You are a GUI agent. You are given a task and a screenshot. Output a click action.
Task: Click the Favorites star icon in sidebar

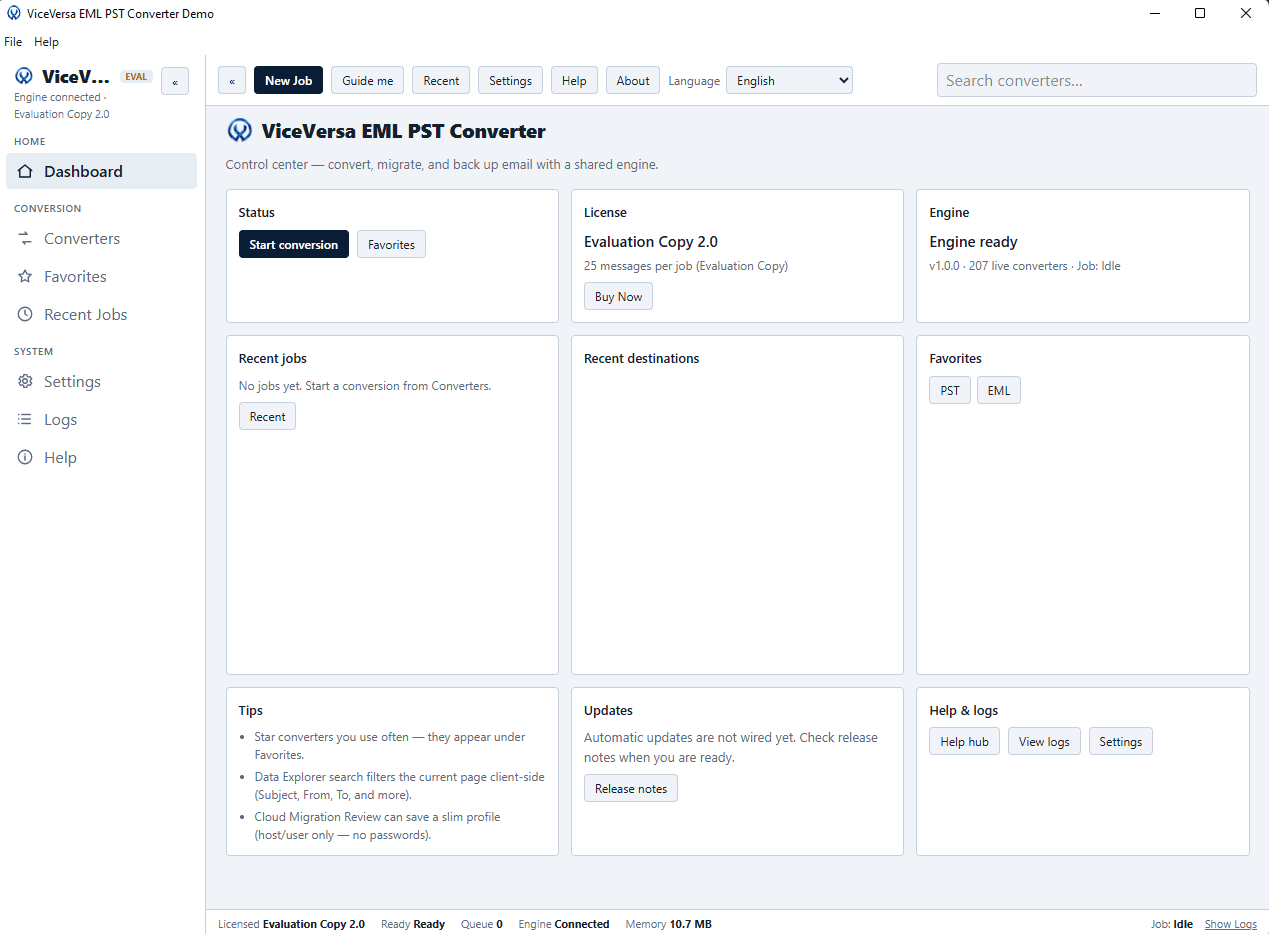[x=26, y=276]
